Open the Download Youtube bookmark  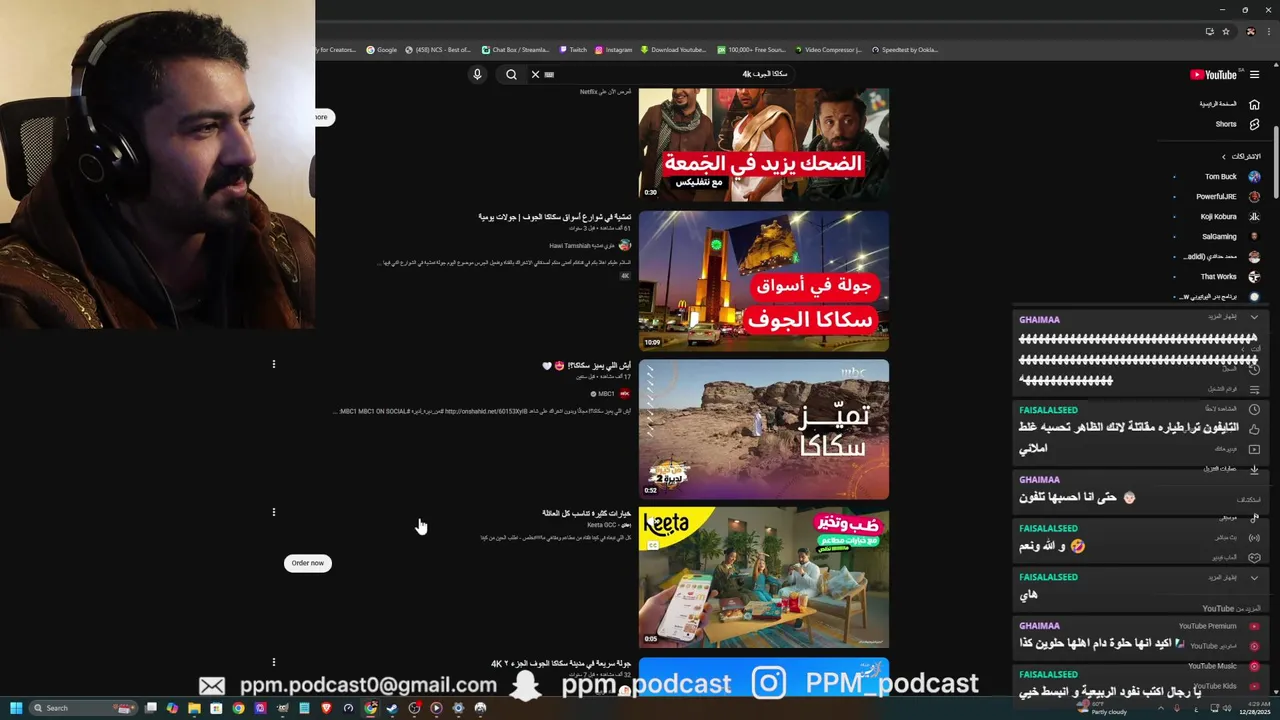click(x=674, y=49)
